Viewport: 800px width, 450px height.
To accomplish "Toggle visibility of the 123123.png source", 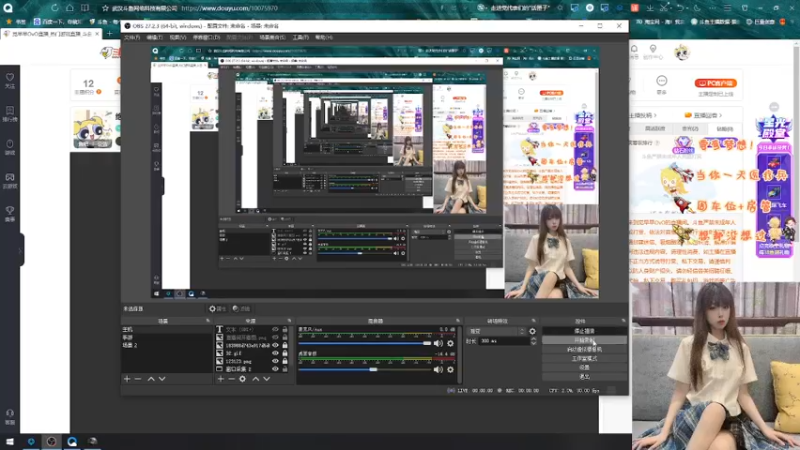I will pyautogui.click(x=276, y=361).
